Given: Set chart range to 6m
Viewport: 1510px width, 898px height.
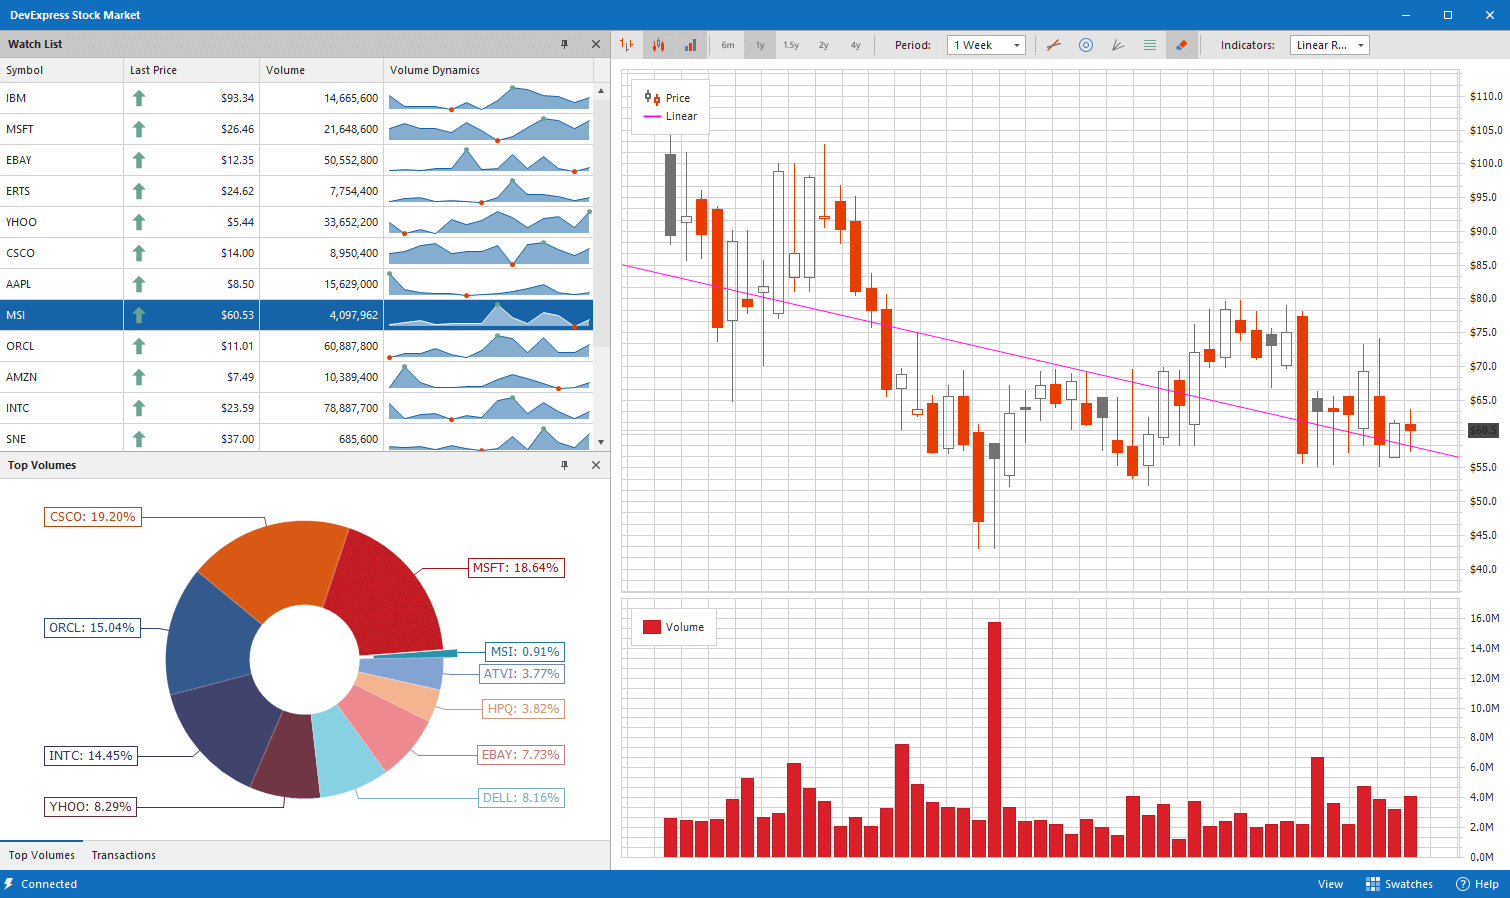Looking at the screenshot, I should [x=728, y=45].
